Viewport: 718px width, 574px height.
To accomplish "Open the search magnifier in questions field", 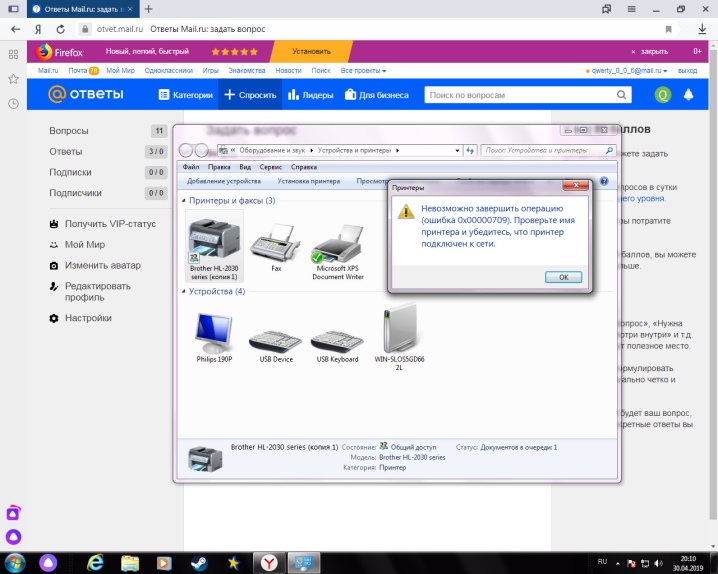I will [621, 95].
